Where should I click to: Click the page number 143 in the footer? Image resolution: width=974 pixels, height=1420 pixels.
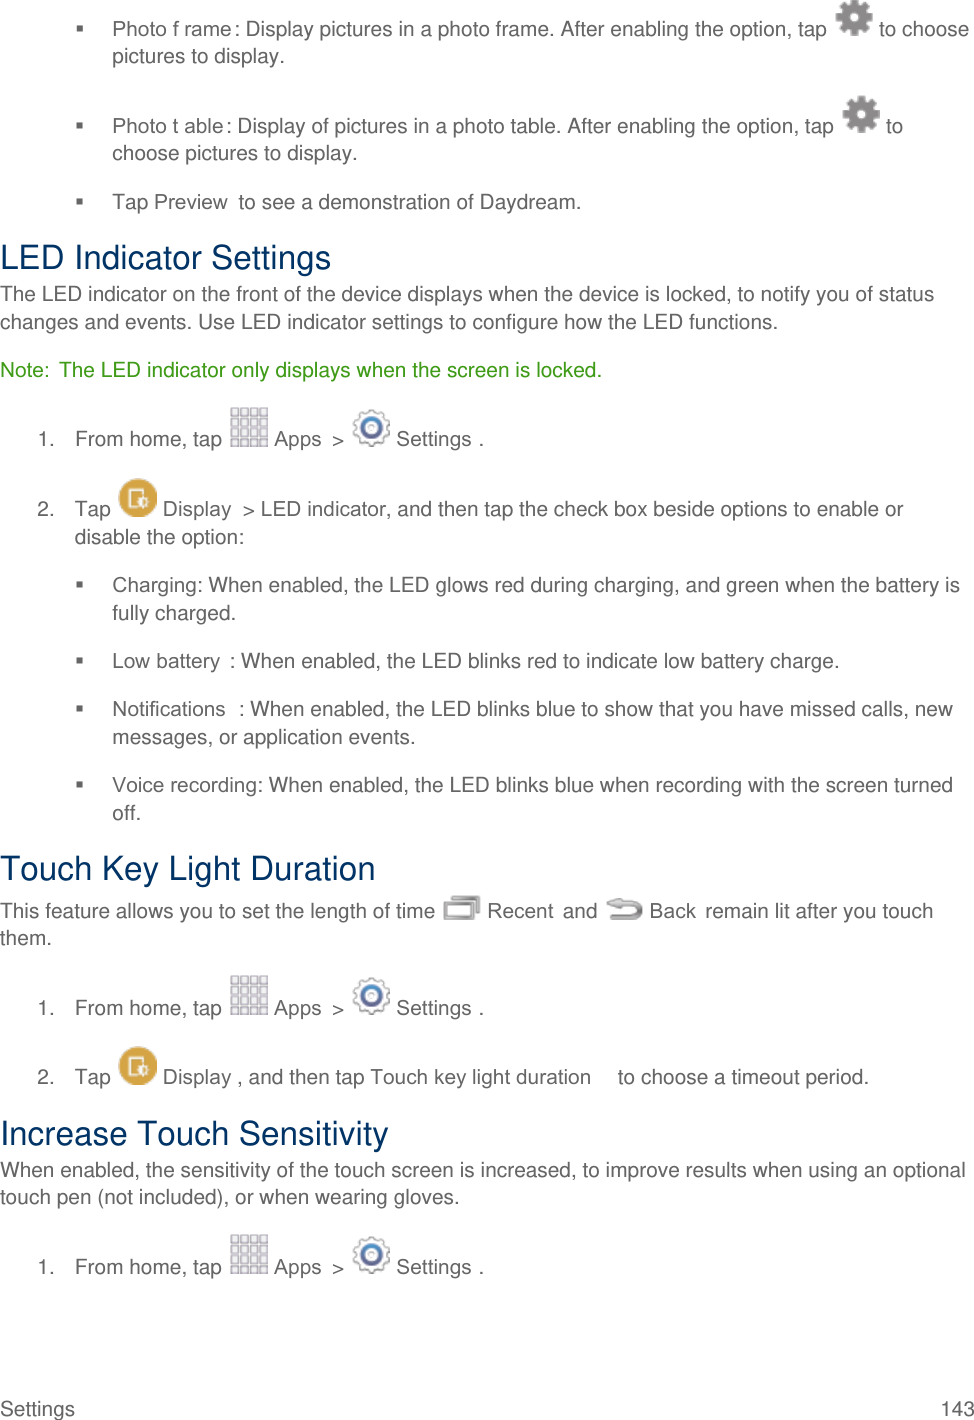[x=957, y=1408]
